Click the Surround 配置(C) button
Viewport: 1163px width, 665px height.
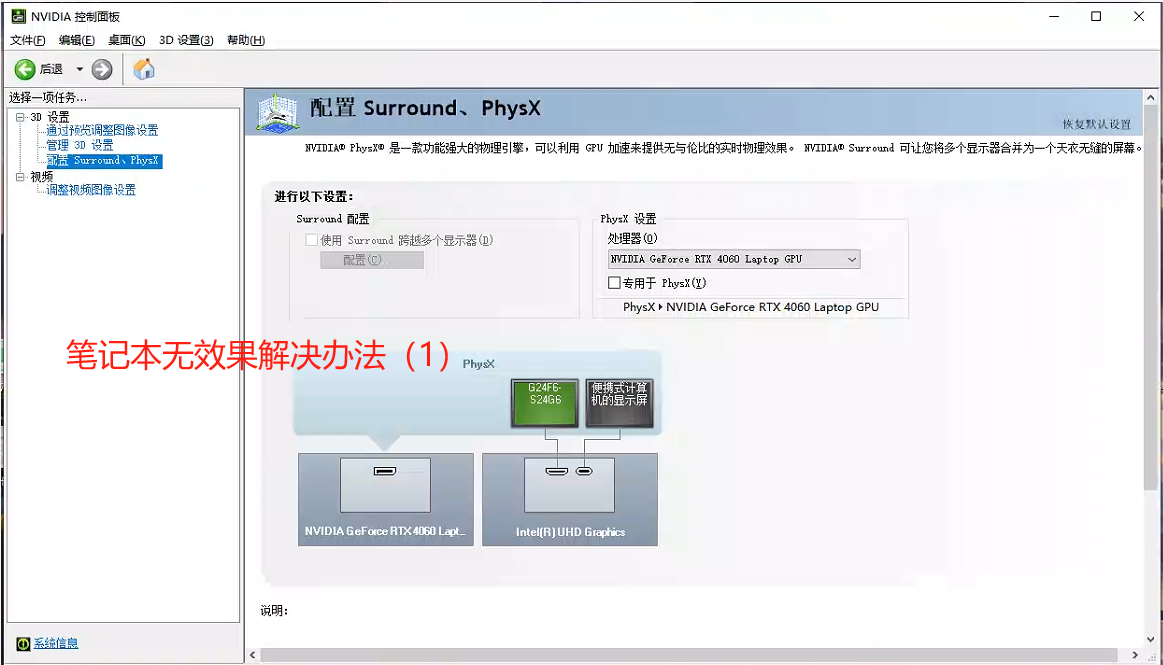tap(372, 260)
